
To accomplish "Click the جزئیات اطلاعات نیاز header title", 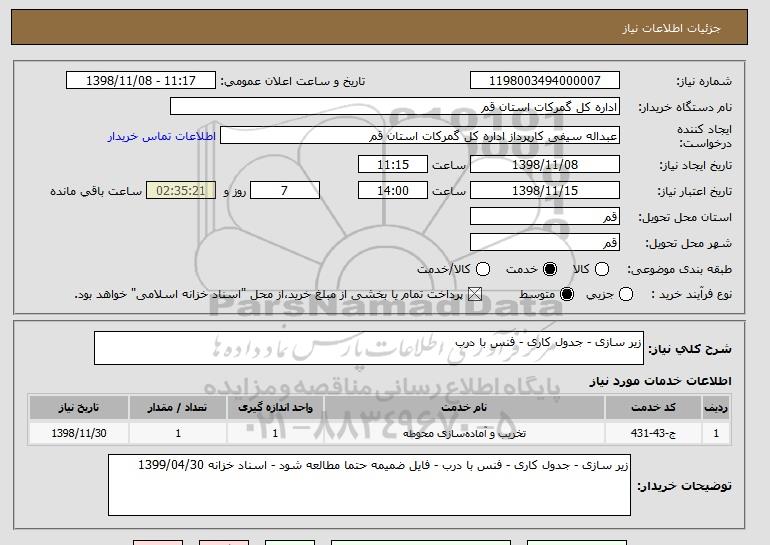I will tap(671, 28).
